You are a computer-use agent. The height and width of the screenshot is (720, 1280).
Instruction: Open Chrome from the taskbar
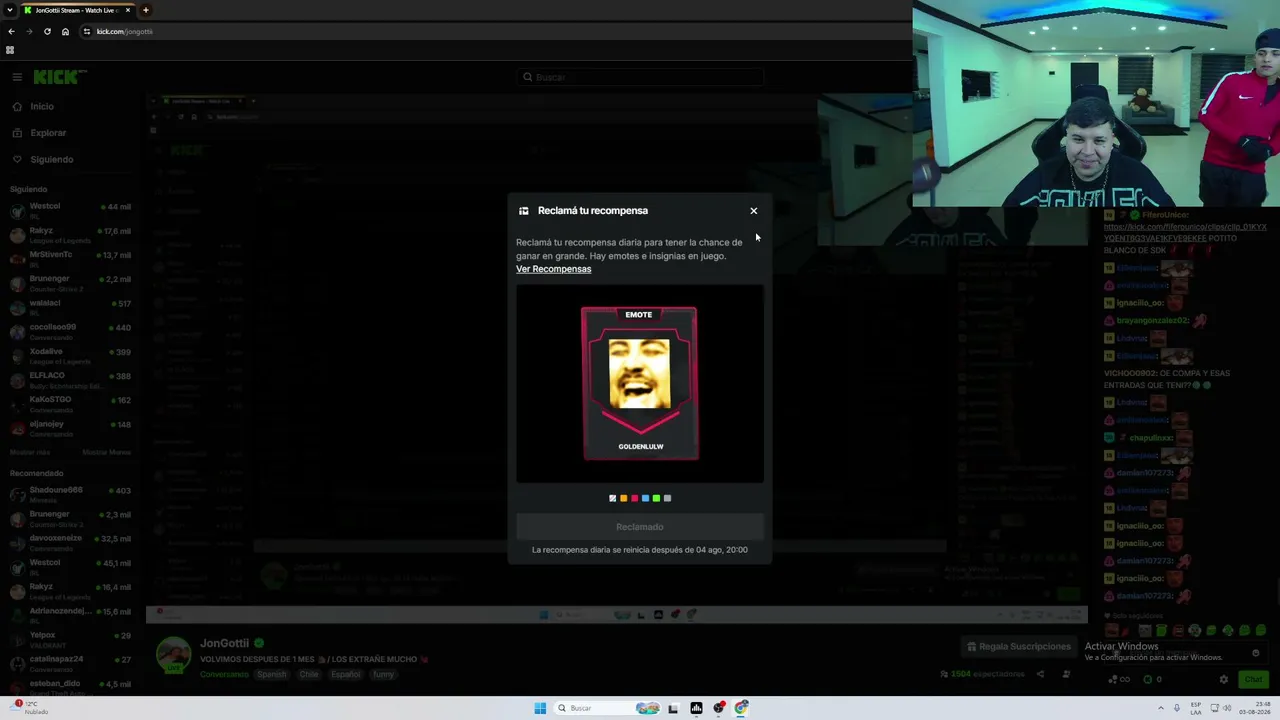point(741,708)
